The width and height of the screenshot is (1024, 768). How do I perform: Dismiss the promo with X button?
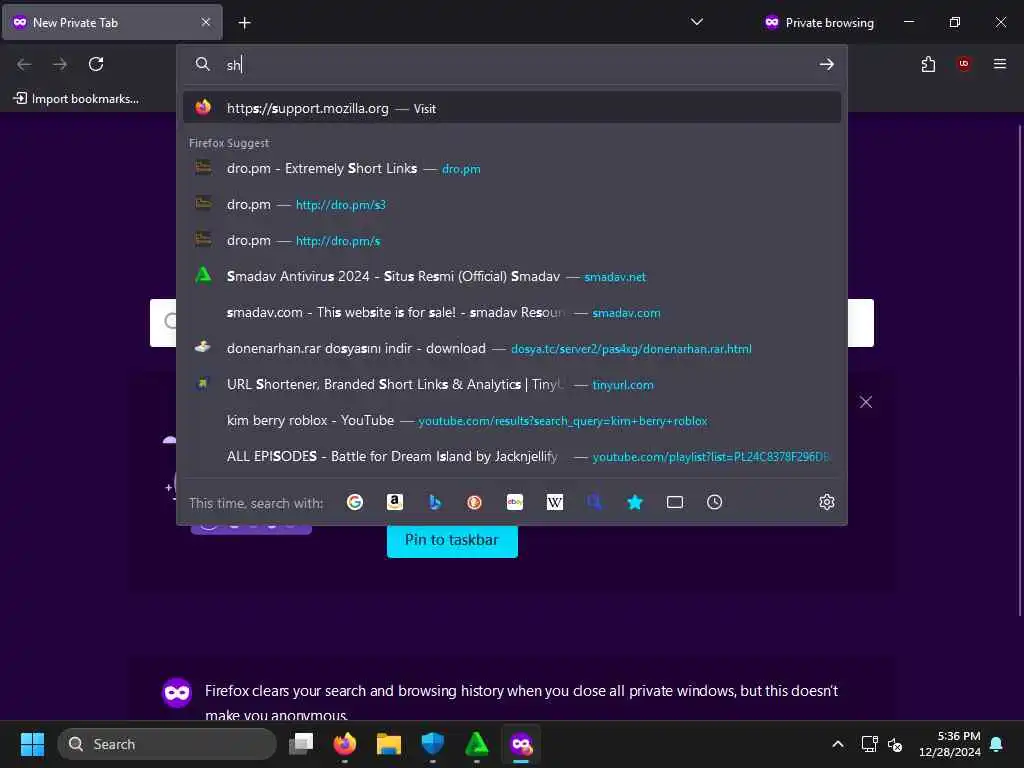[866, 402]
